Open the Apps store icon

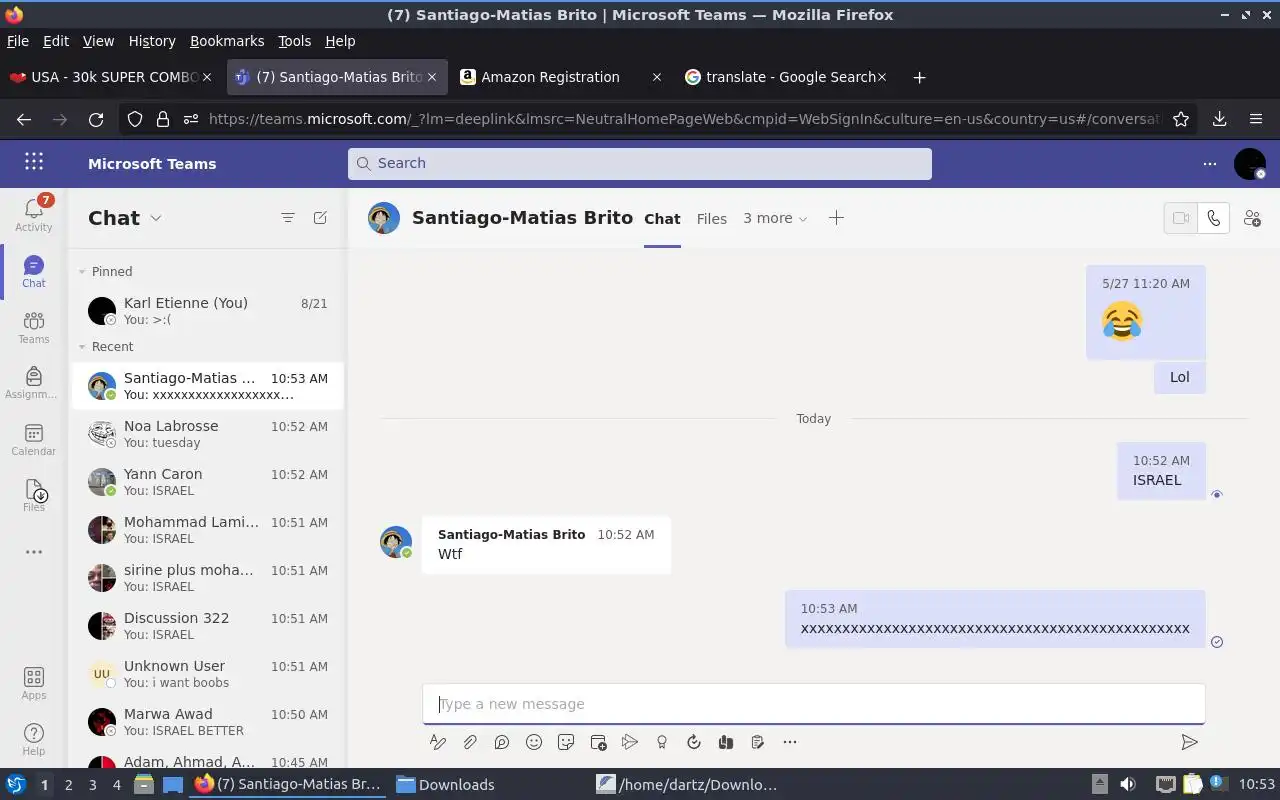[33, 684]
